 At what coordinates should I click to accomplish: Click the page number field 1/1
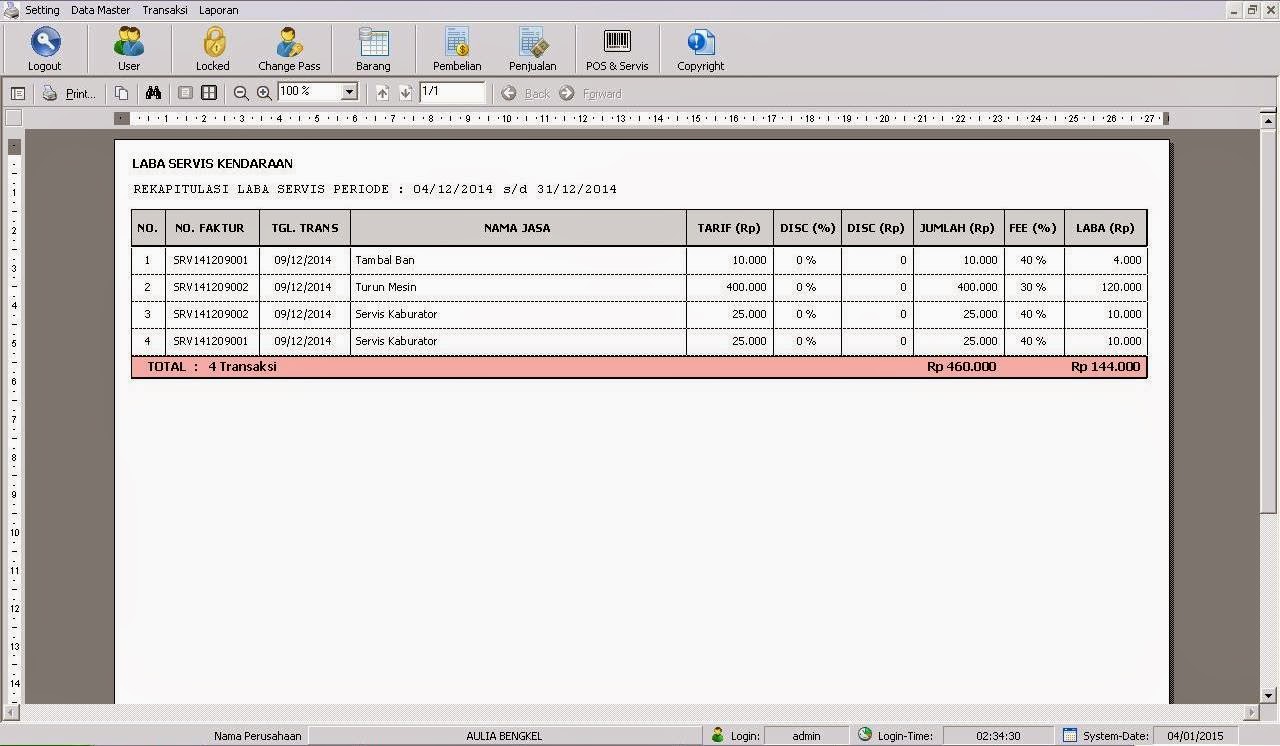tap(452, 92)
